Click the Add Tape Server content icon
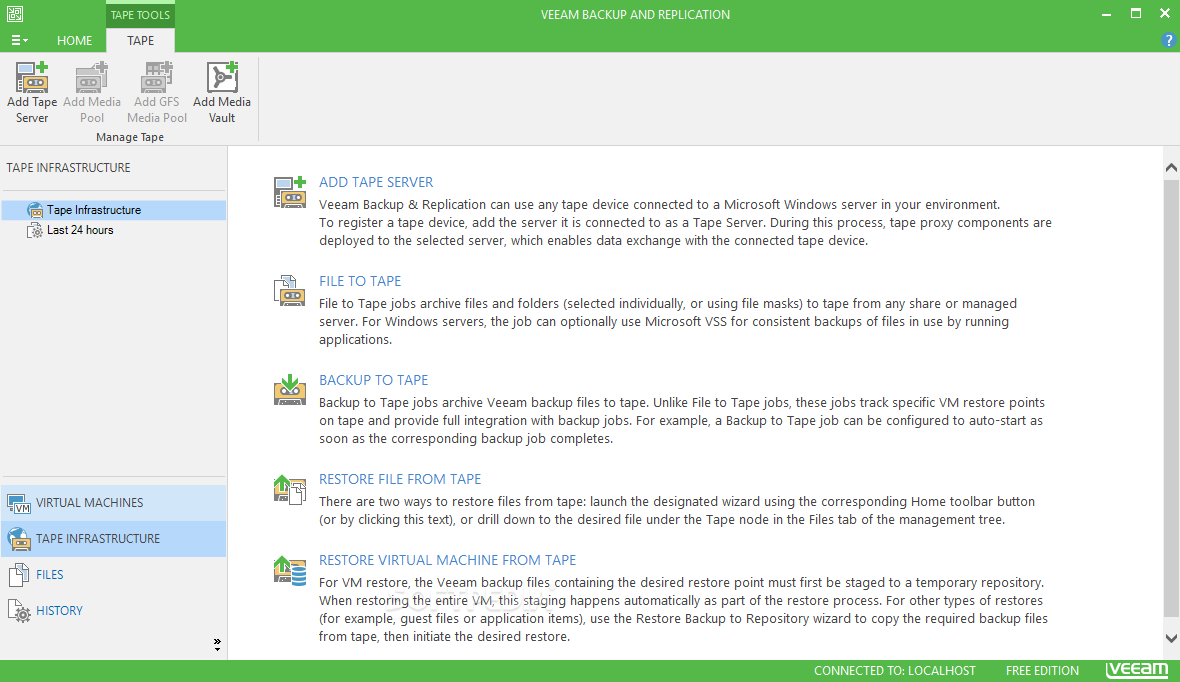Image resolution: width=1180 pixels, height=682 pixels. (290, 192)
